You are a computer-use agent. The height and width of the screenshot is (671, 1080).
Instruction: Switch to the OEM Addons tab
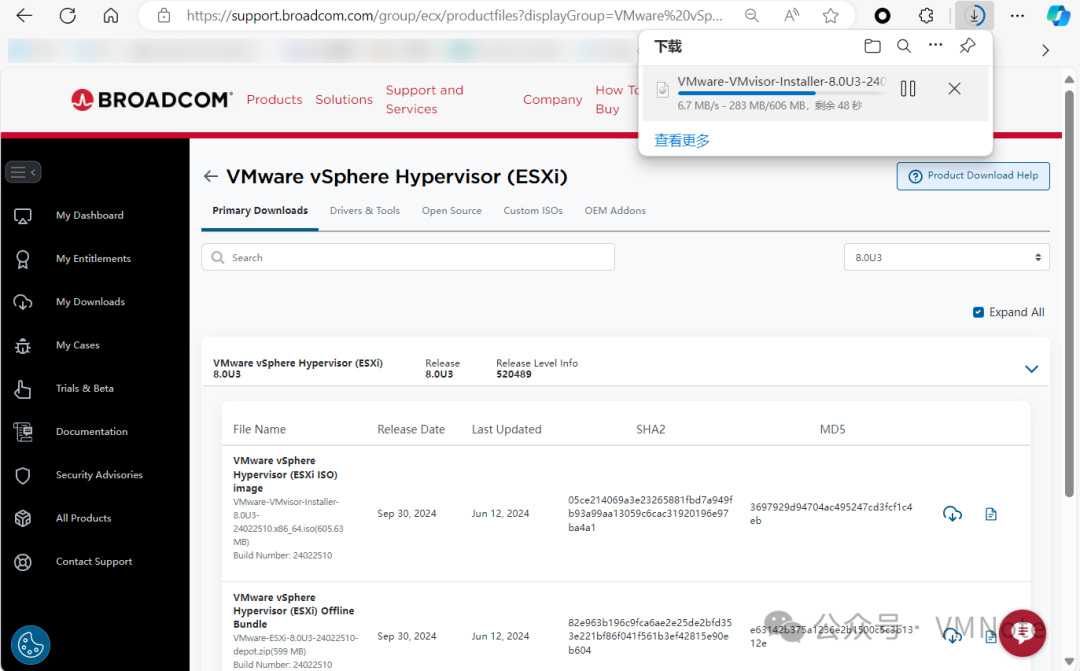tap(615, 211)
